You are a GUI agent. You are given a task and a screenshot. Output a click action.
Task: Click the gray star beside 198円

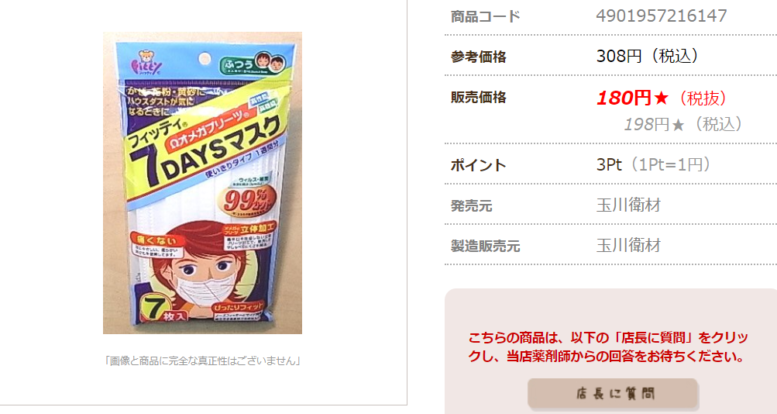(678, 124)
